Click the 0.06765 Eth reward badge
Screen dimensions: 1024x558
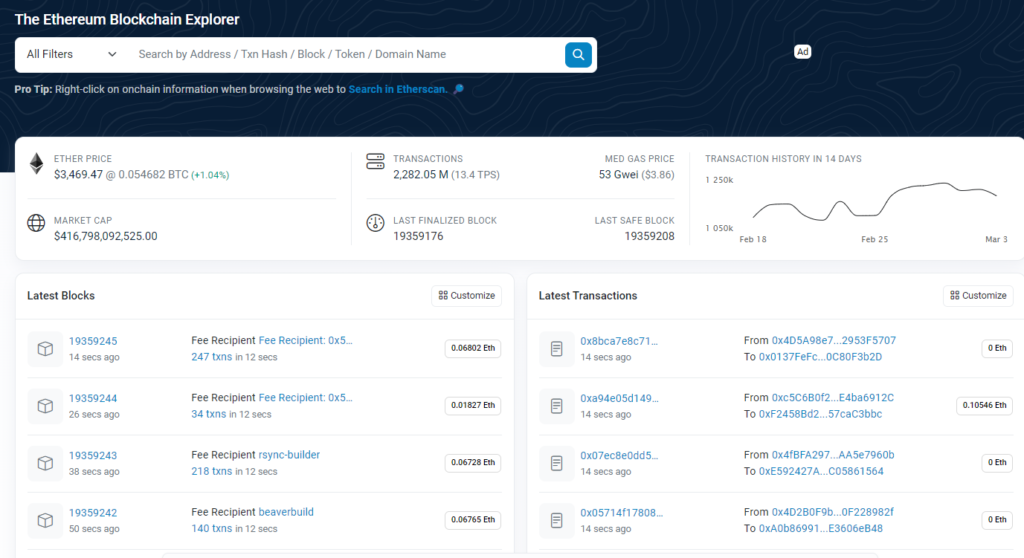(473, 519)
